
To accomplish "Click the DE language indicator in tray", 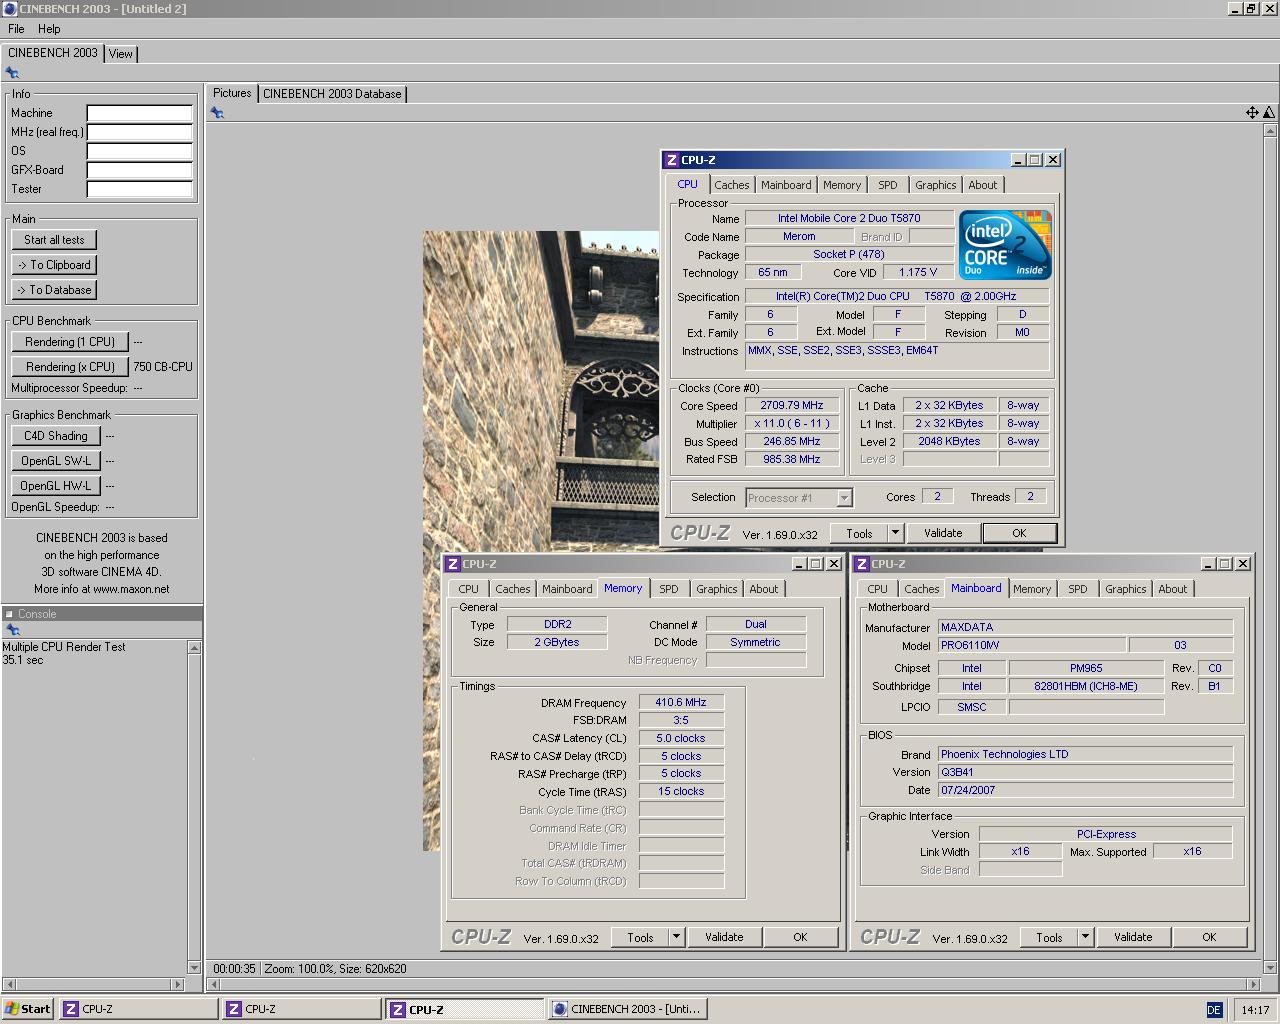I will [x=1214, y=1010].
